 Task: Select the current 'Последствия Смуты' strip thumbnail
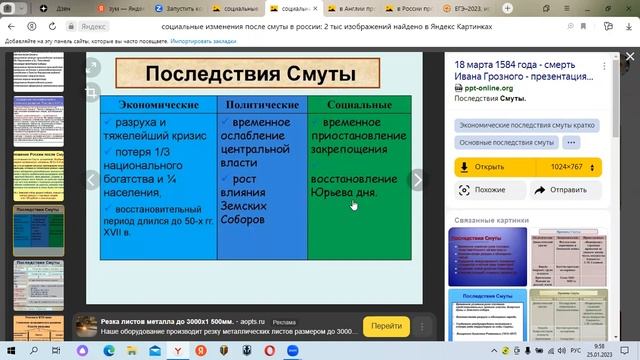coord(39,230)
